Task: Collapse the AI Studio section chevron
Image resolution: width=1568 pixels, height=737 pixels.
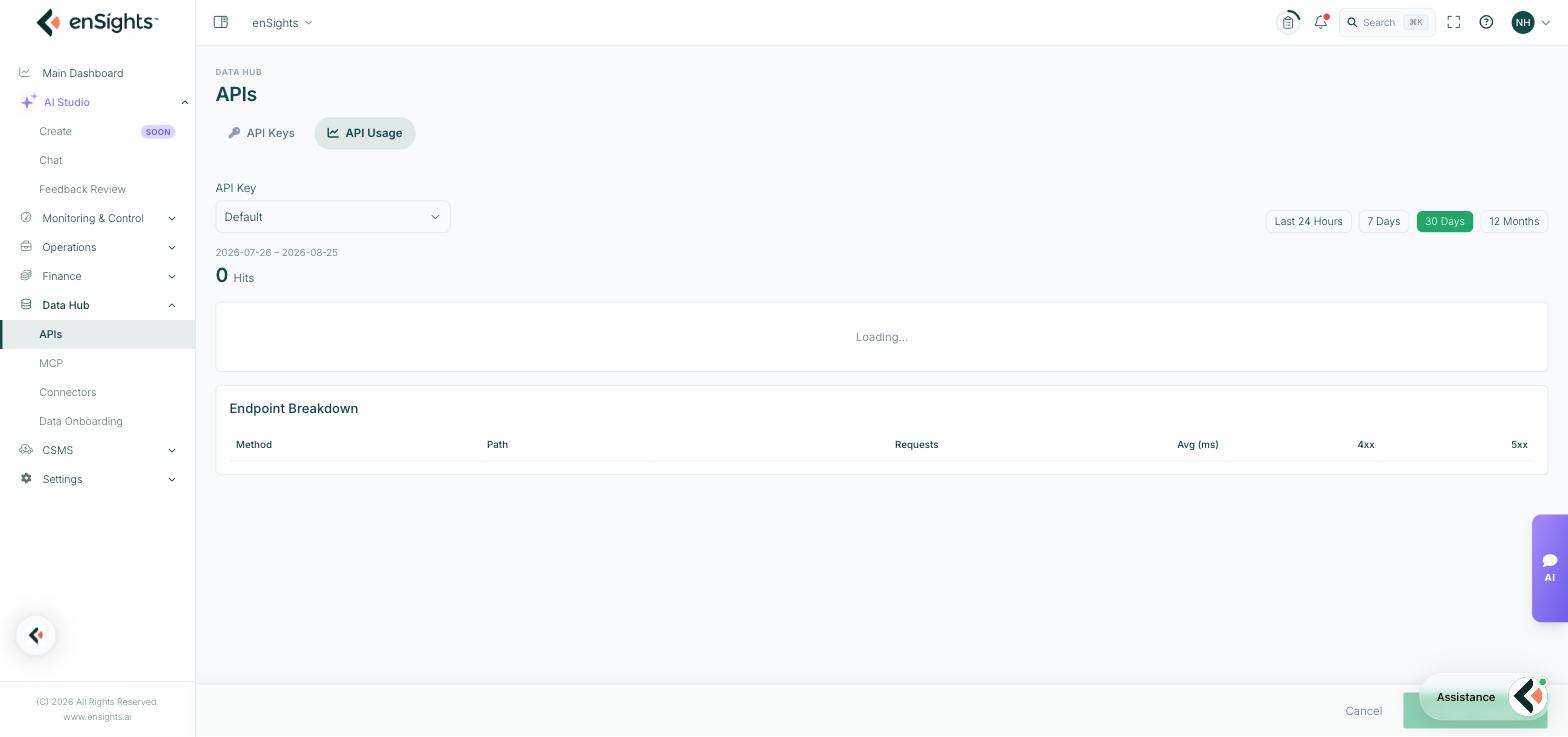Action: click(x=185, y=102)
